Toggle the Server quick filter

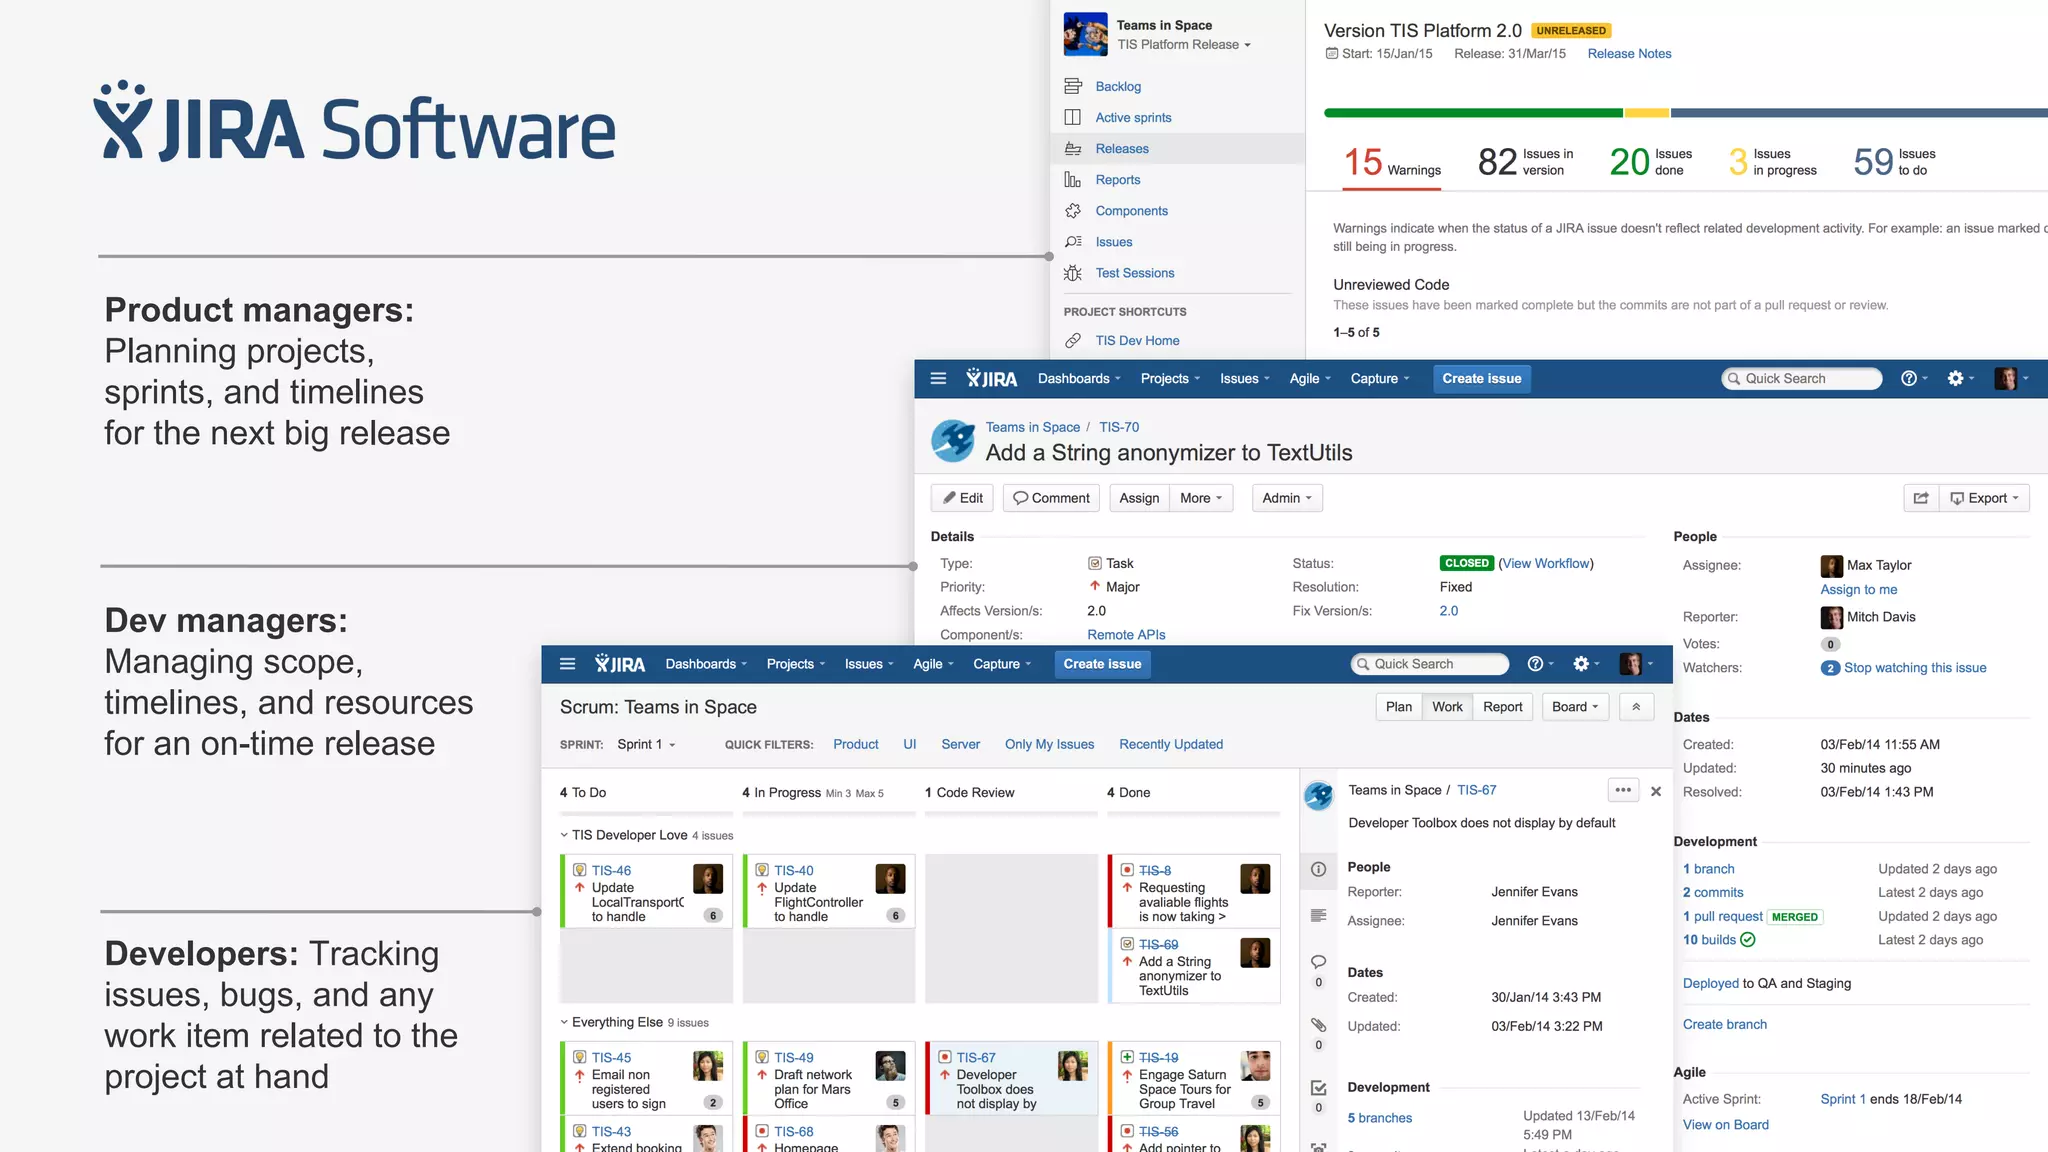point(960,744)
